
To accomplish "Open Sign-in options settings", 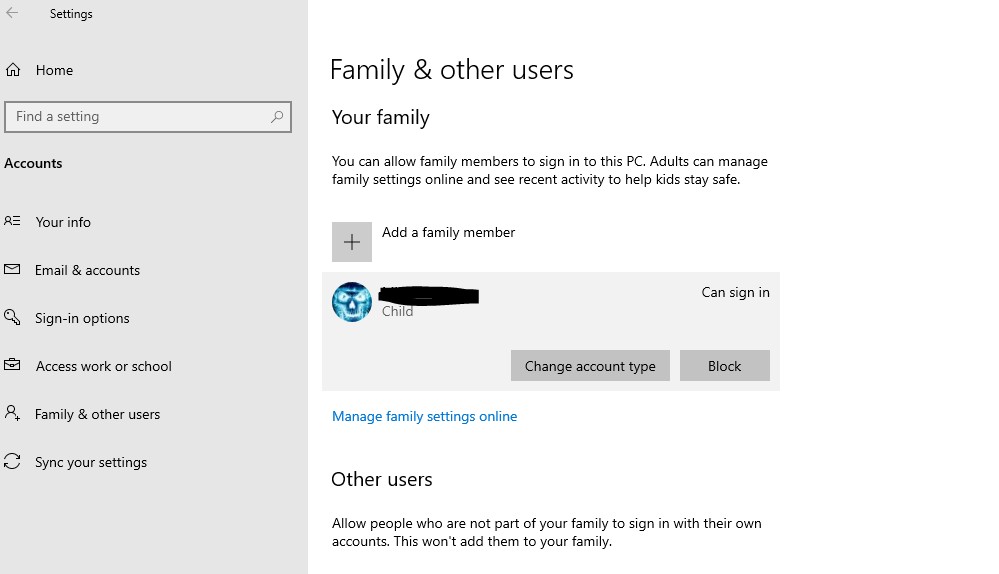I will click(x=82, y=318).
